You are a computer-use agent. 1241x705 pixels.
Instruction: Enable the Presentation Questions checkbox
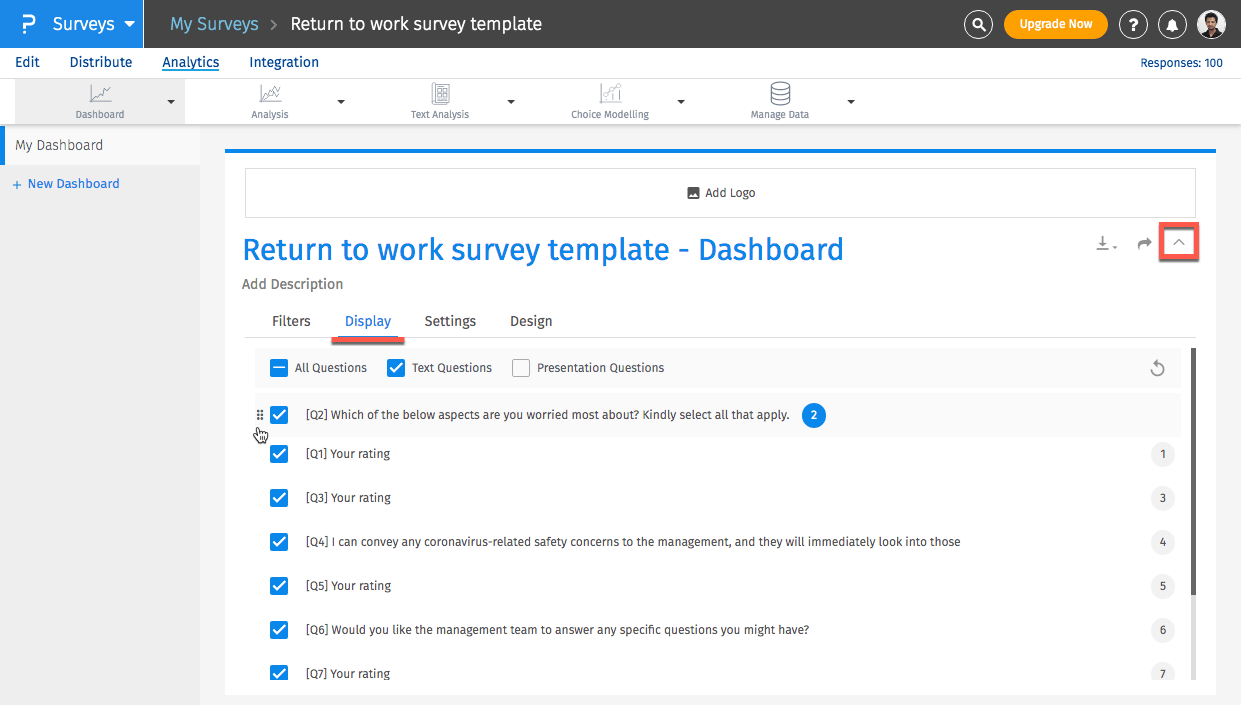point(520,368)
